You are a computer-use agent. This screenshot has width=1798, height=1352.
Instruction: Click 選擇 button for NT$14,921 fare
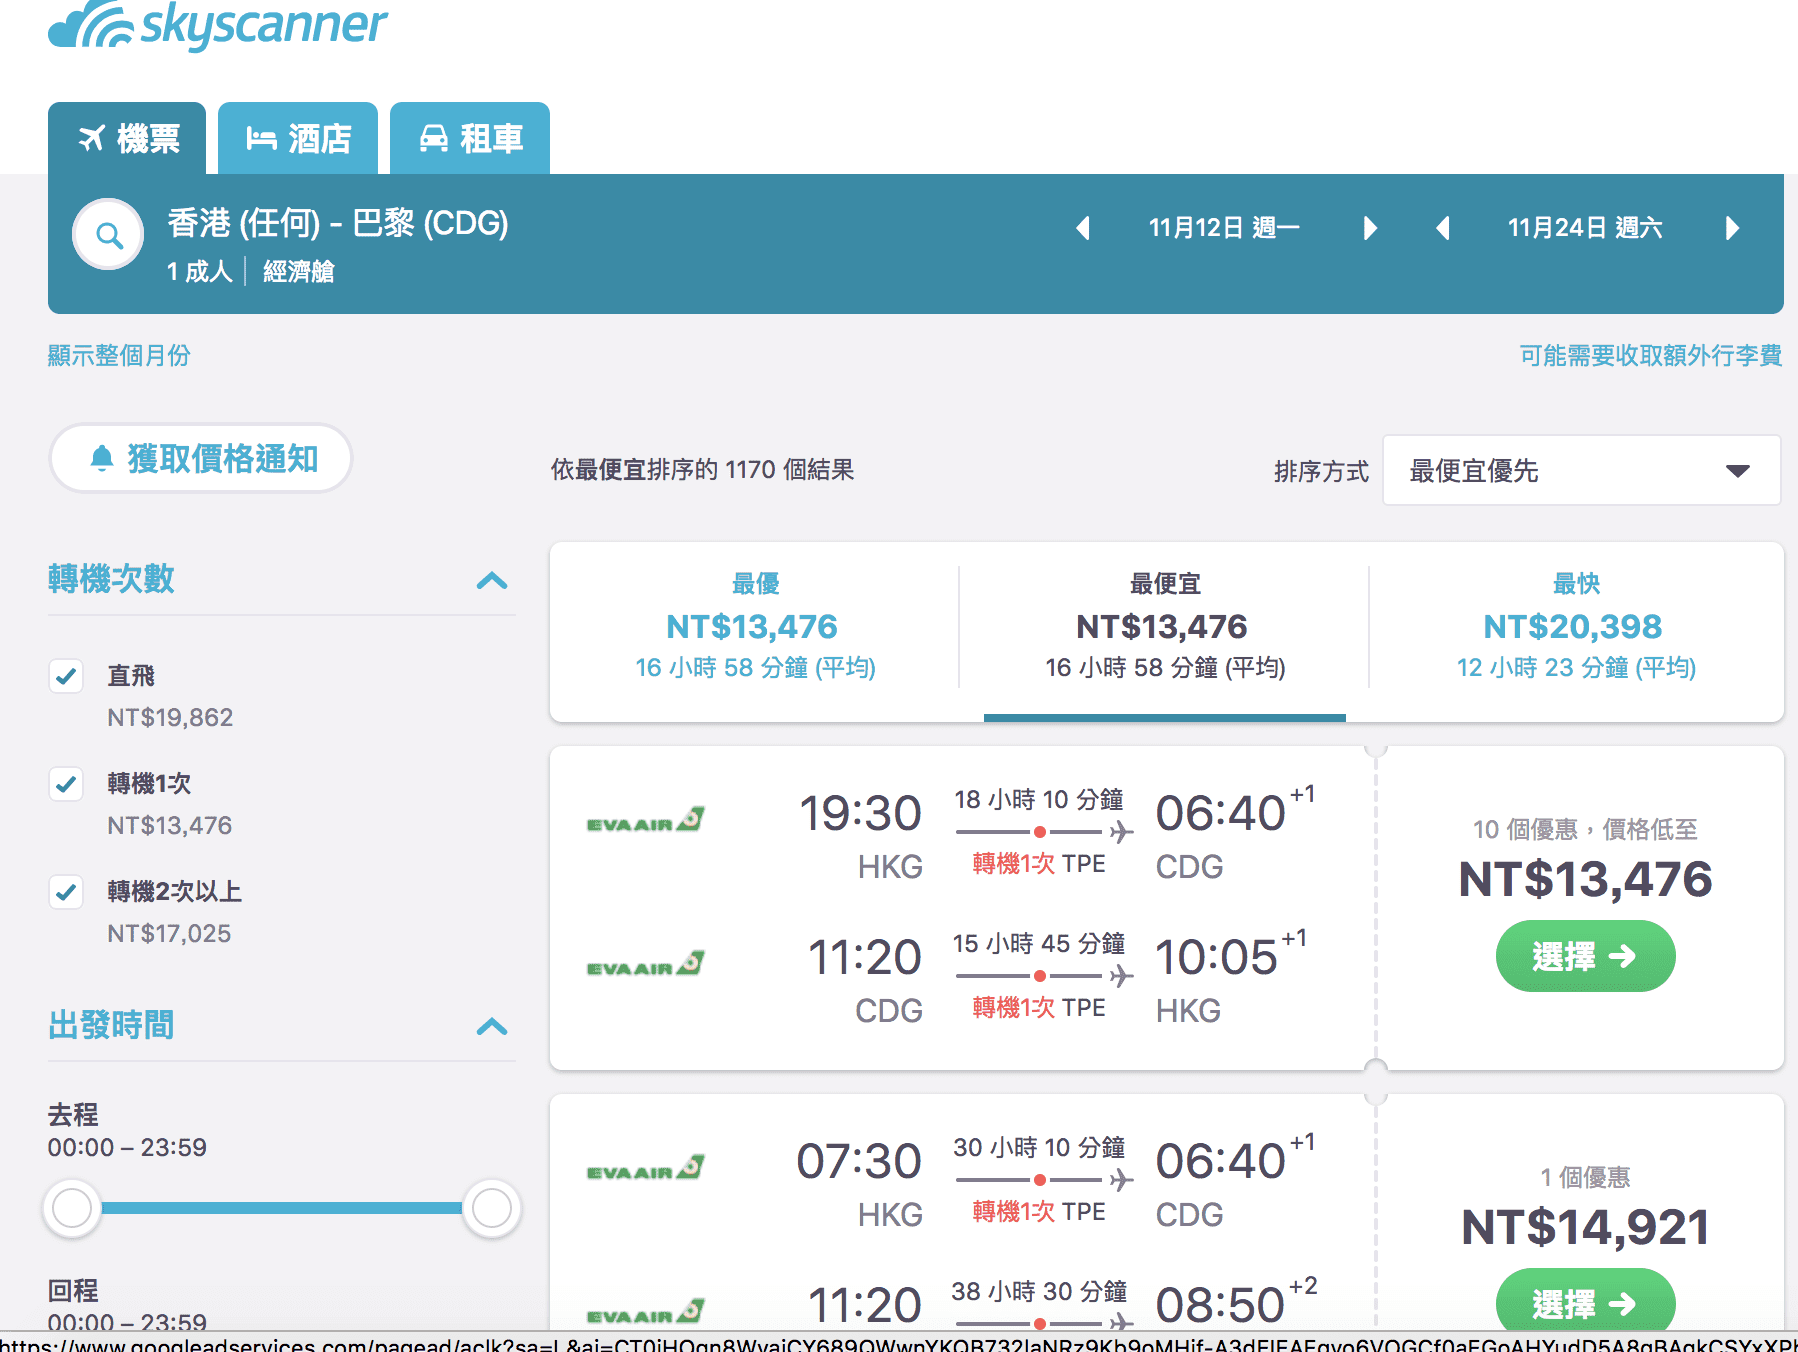click(1585, 1301)
